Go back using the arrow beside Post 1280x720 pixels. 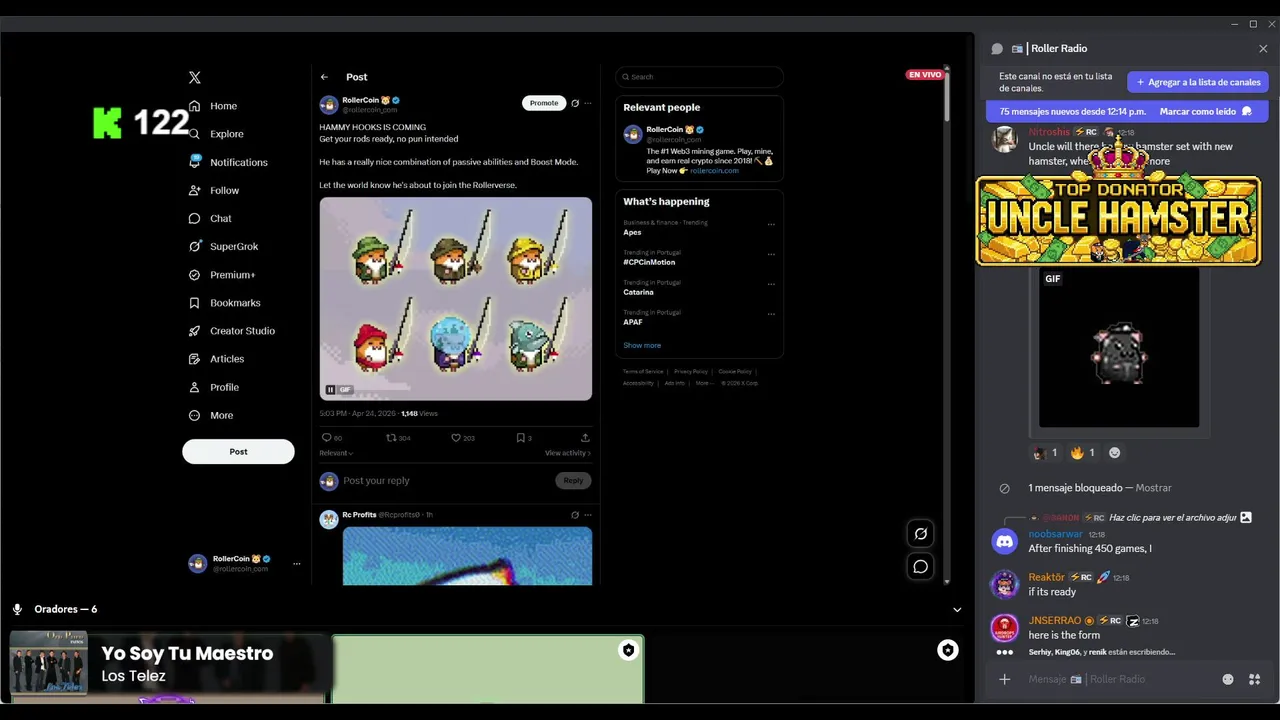[x=324, y=77]
